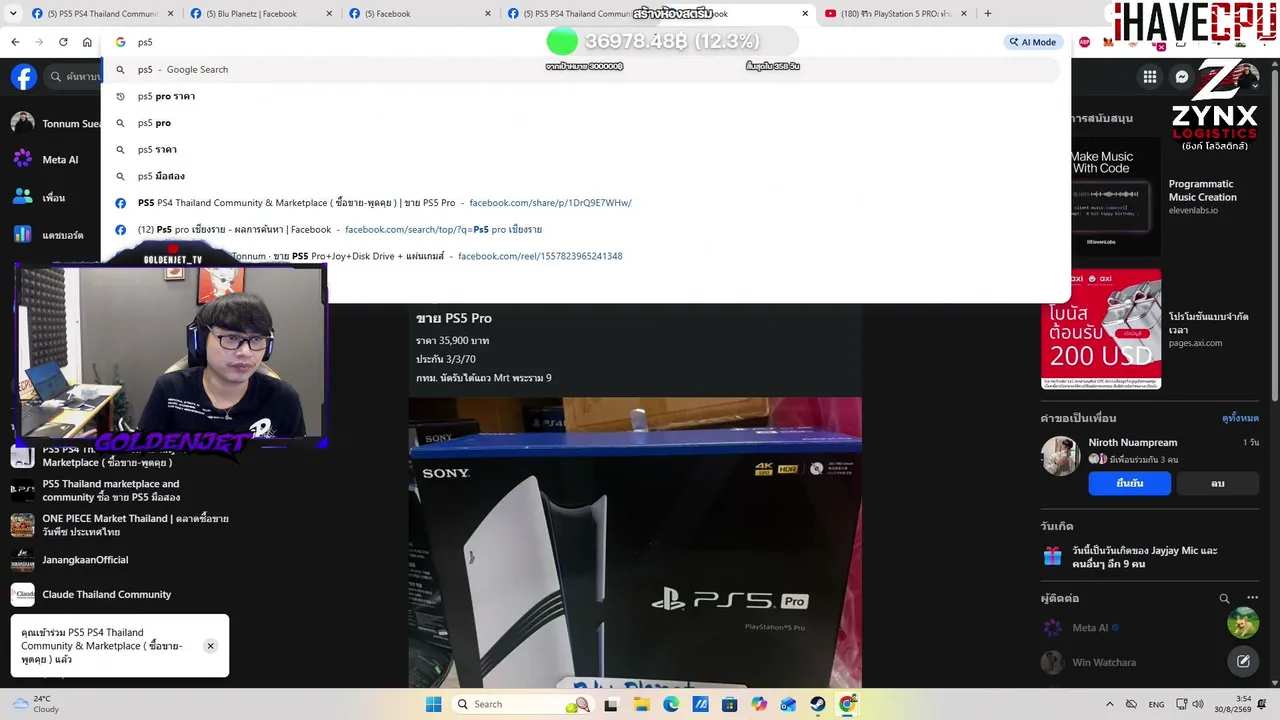Click the Windows taskbar Search box
Image resolution: width=1280 pixels, height=720 pixels.
[522, 704]
